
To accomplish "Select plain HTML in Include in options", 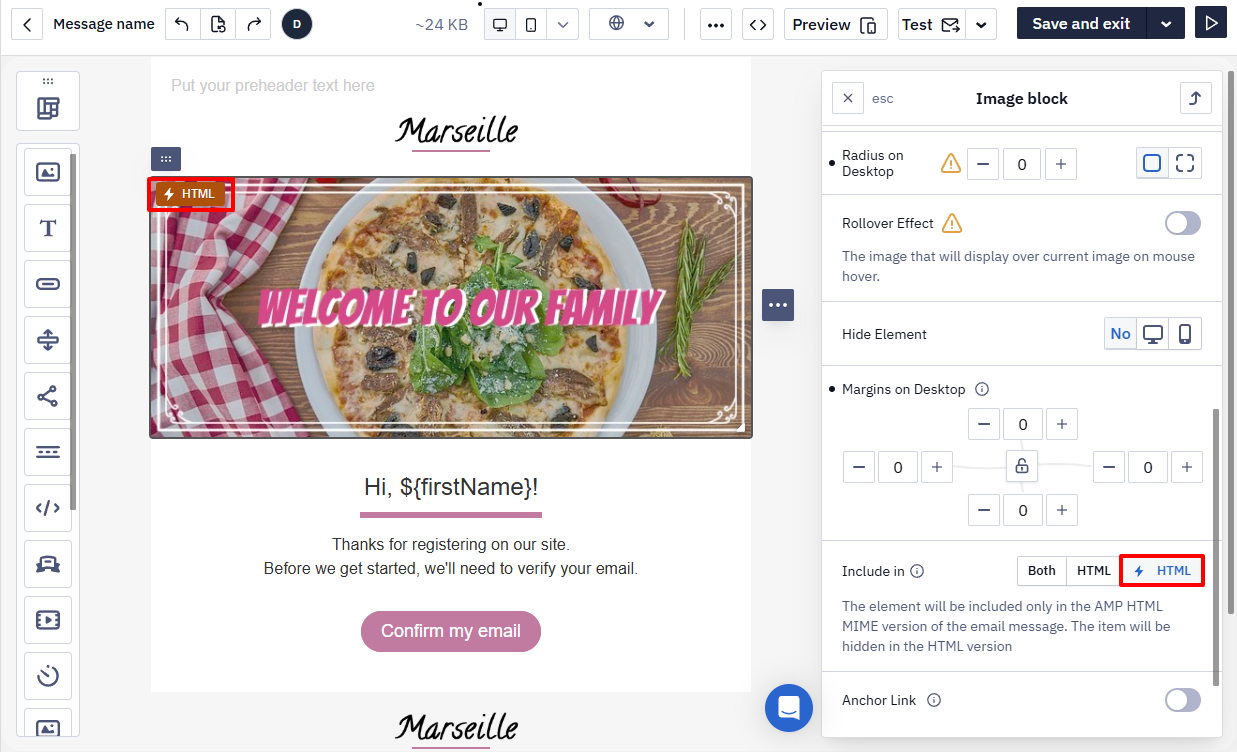I will tap(1093, 571).
